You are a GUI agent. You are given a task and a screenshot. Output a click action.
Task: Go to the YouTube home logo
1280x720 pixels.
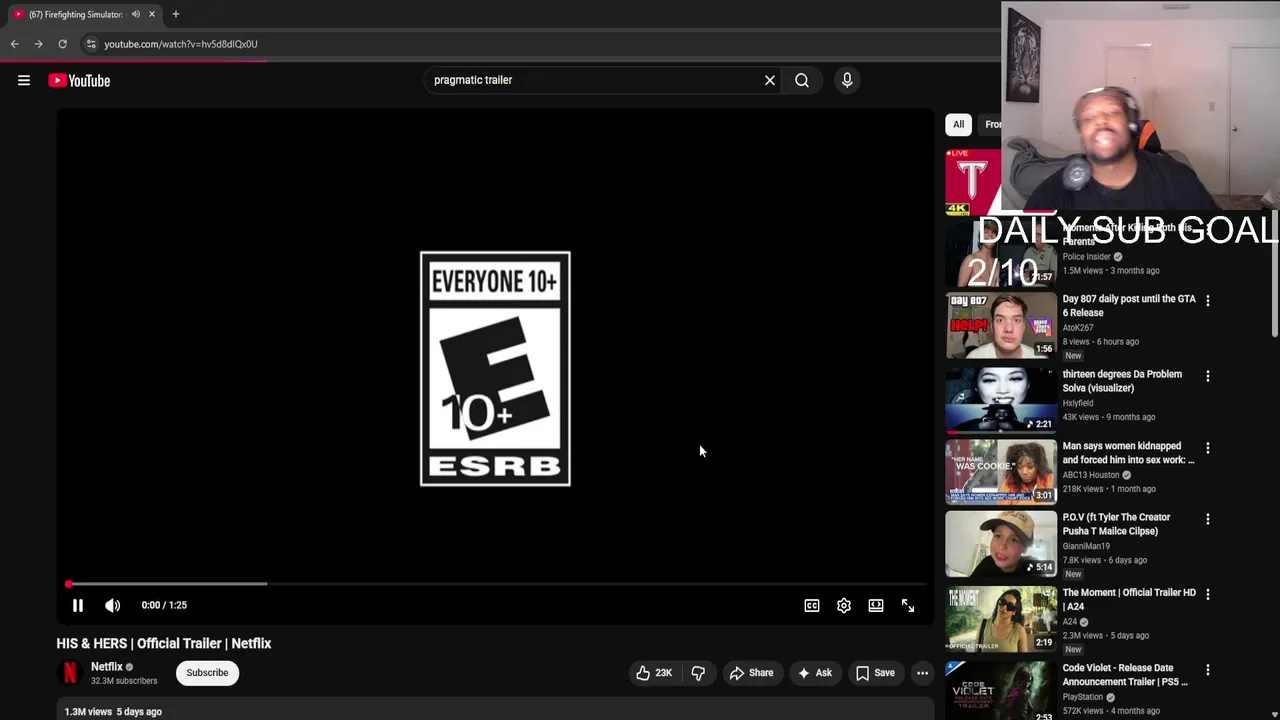(79, 81)
